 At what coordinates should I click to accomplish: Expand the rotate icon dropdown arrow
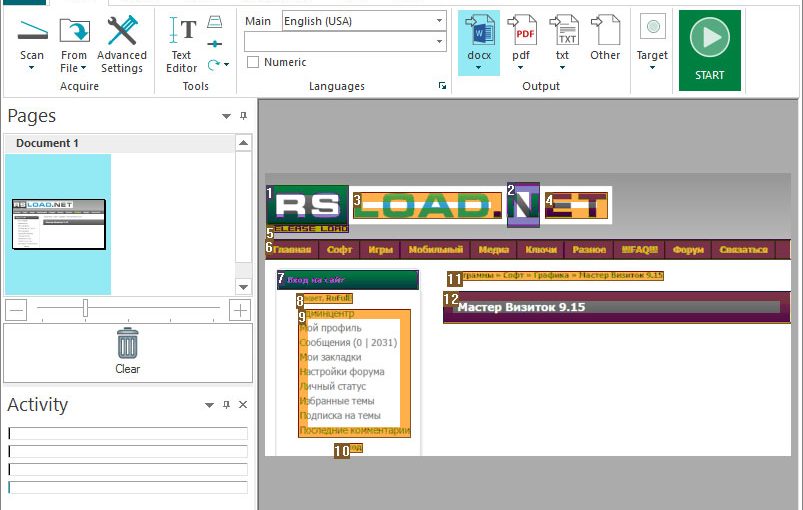226,65
